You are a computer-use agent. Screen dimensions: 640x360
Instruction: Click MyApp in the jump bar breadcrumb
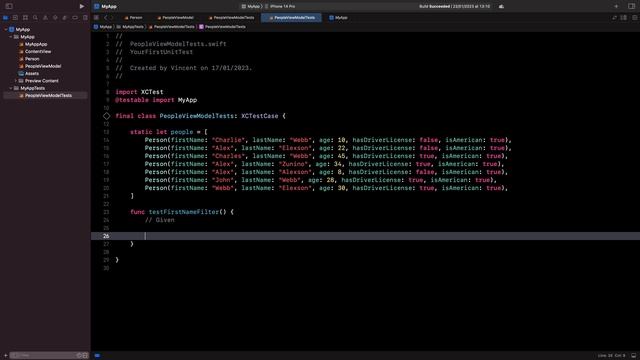point(103,27)
